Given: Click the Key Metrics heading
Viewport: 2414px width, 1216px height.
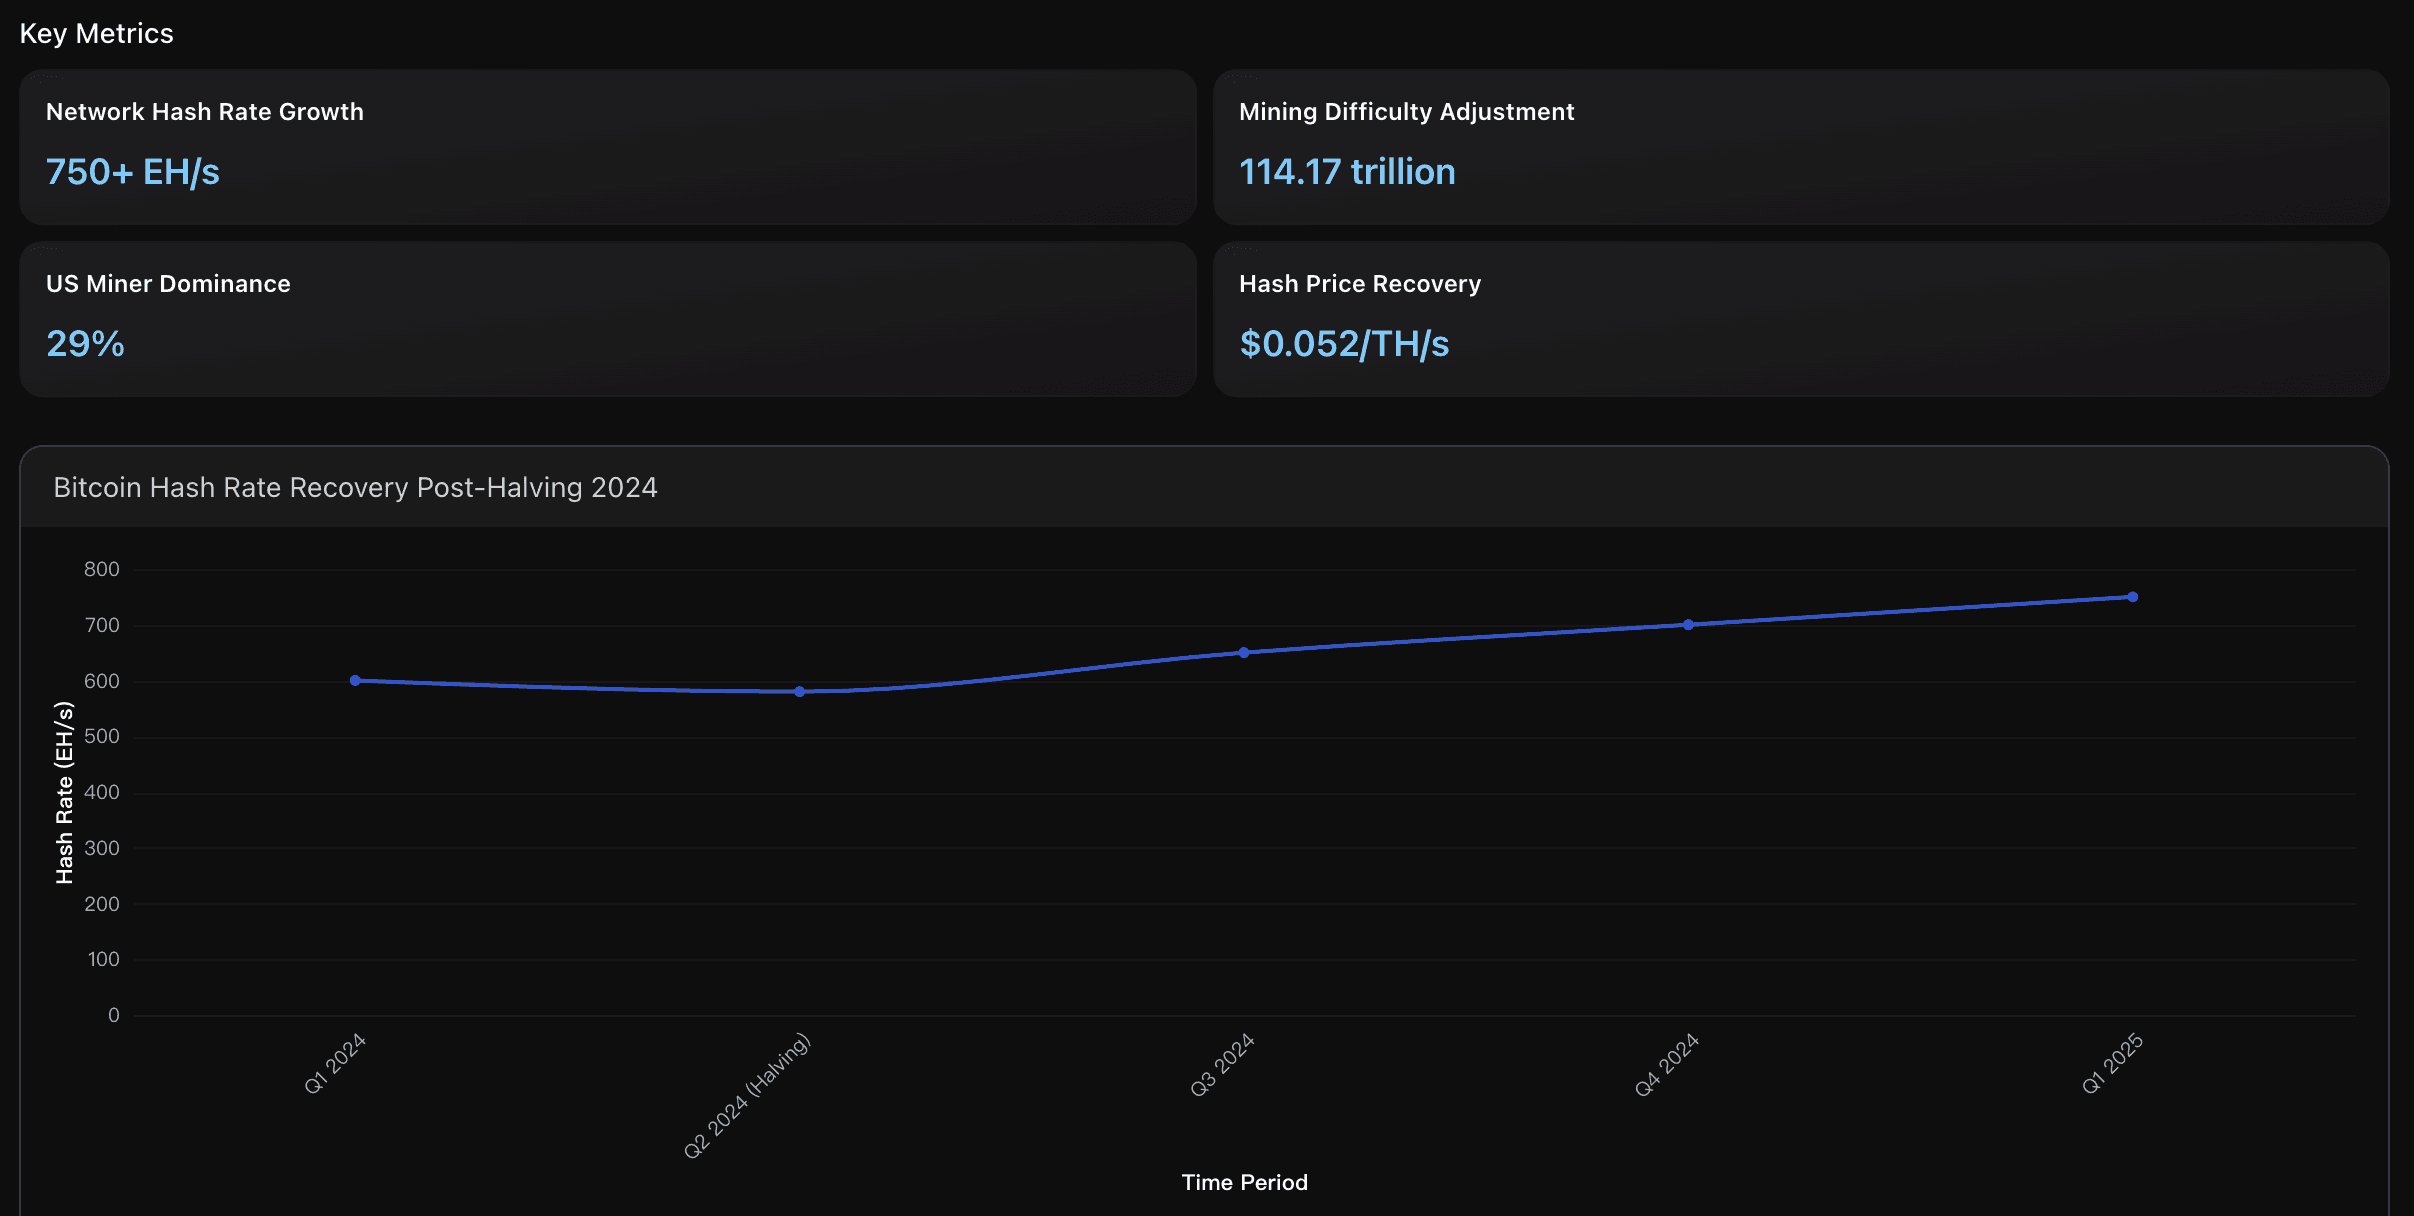Looking at the screenshot, I should click(96, 34).
